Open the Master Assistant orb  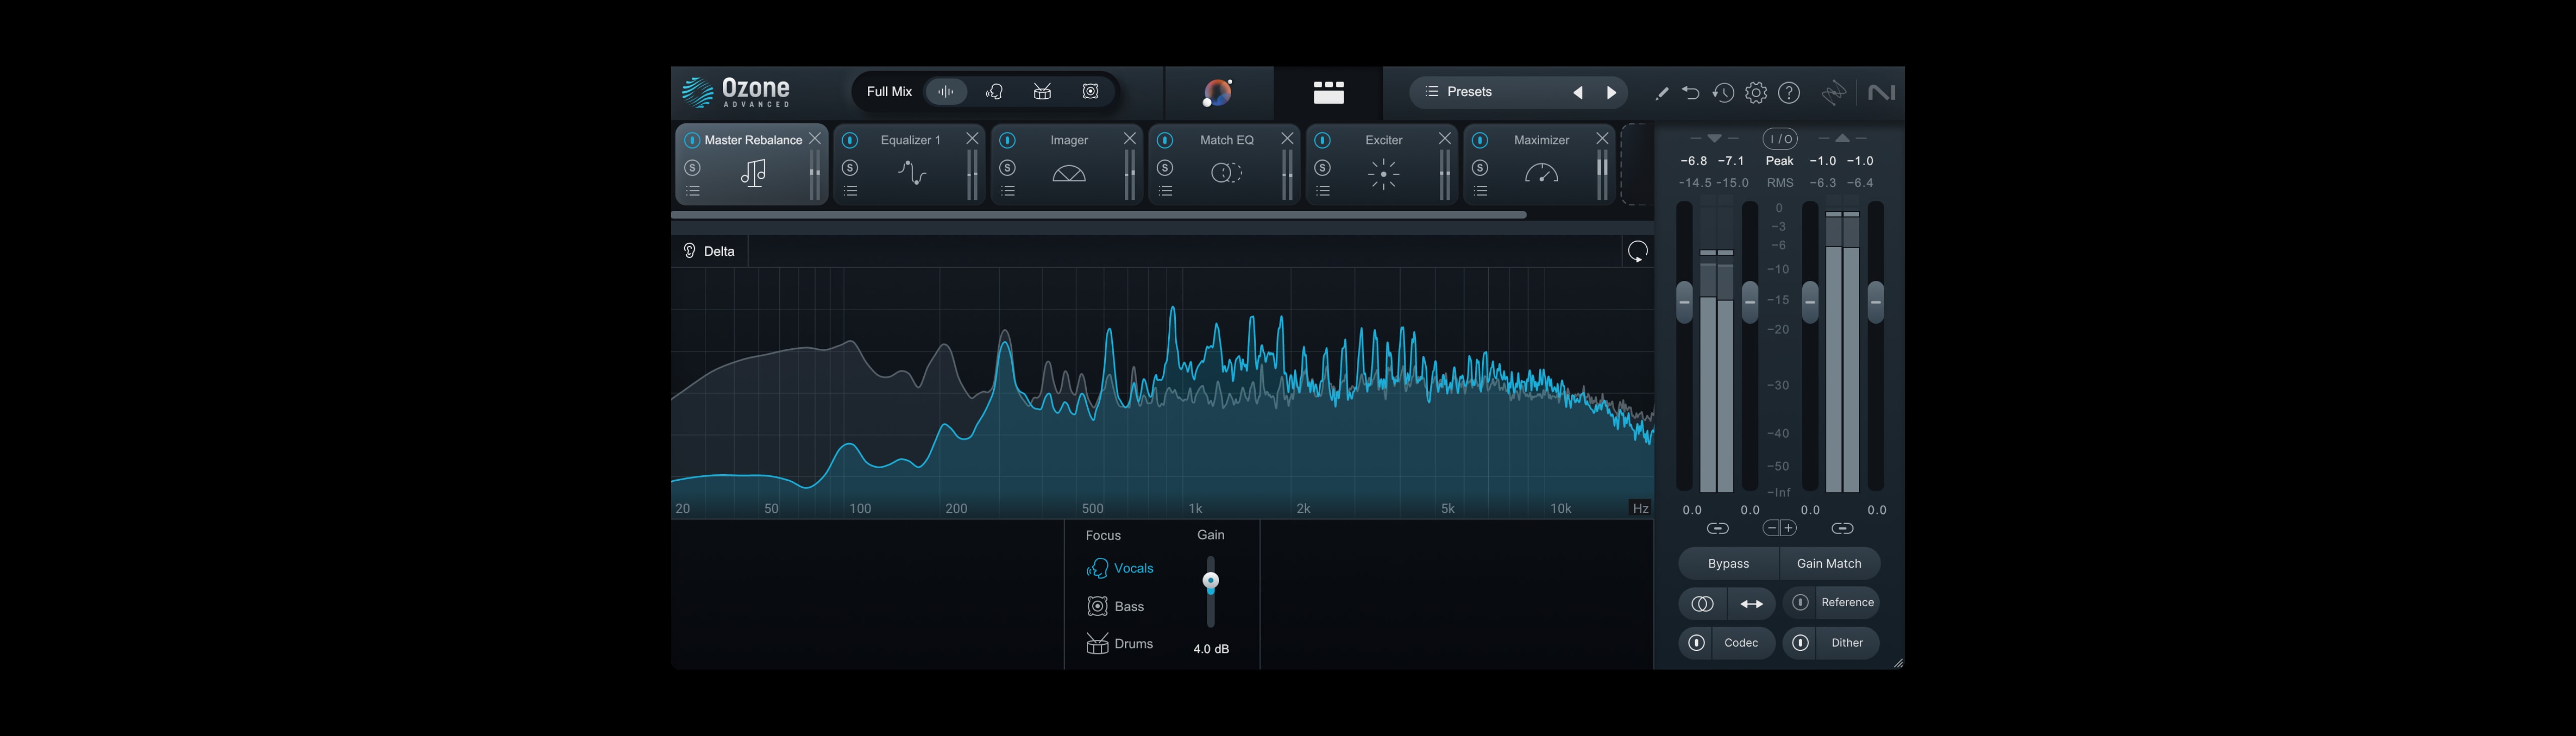(1217, 93)
